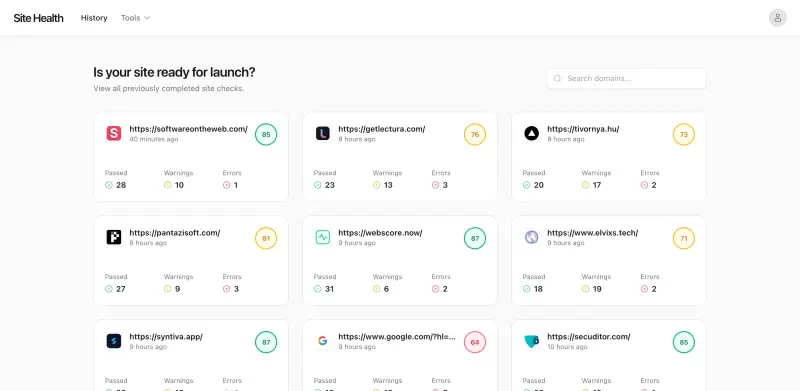Open the History nav item
Viewport: 800px width, 391px height.
[94, 18]
